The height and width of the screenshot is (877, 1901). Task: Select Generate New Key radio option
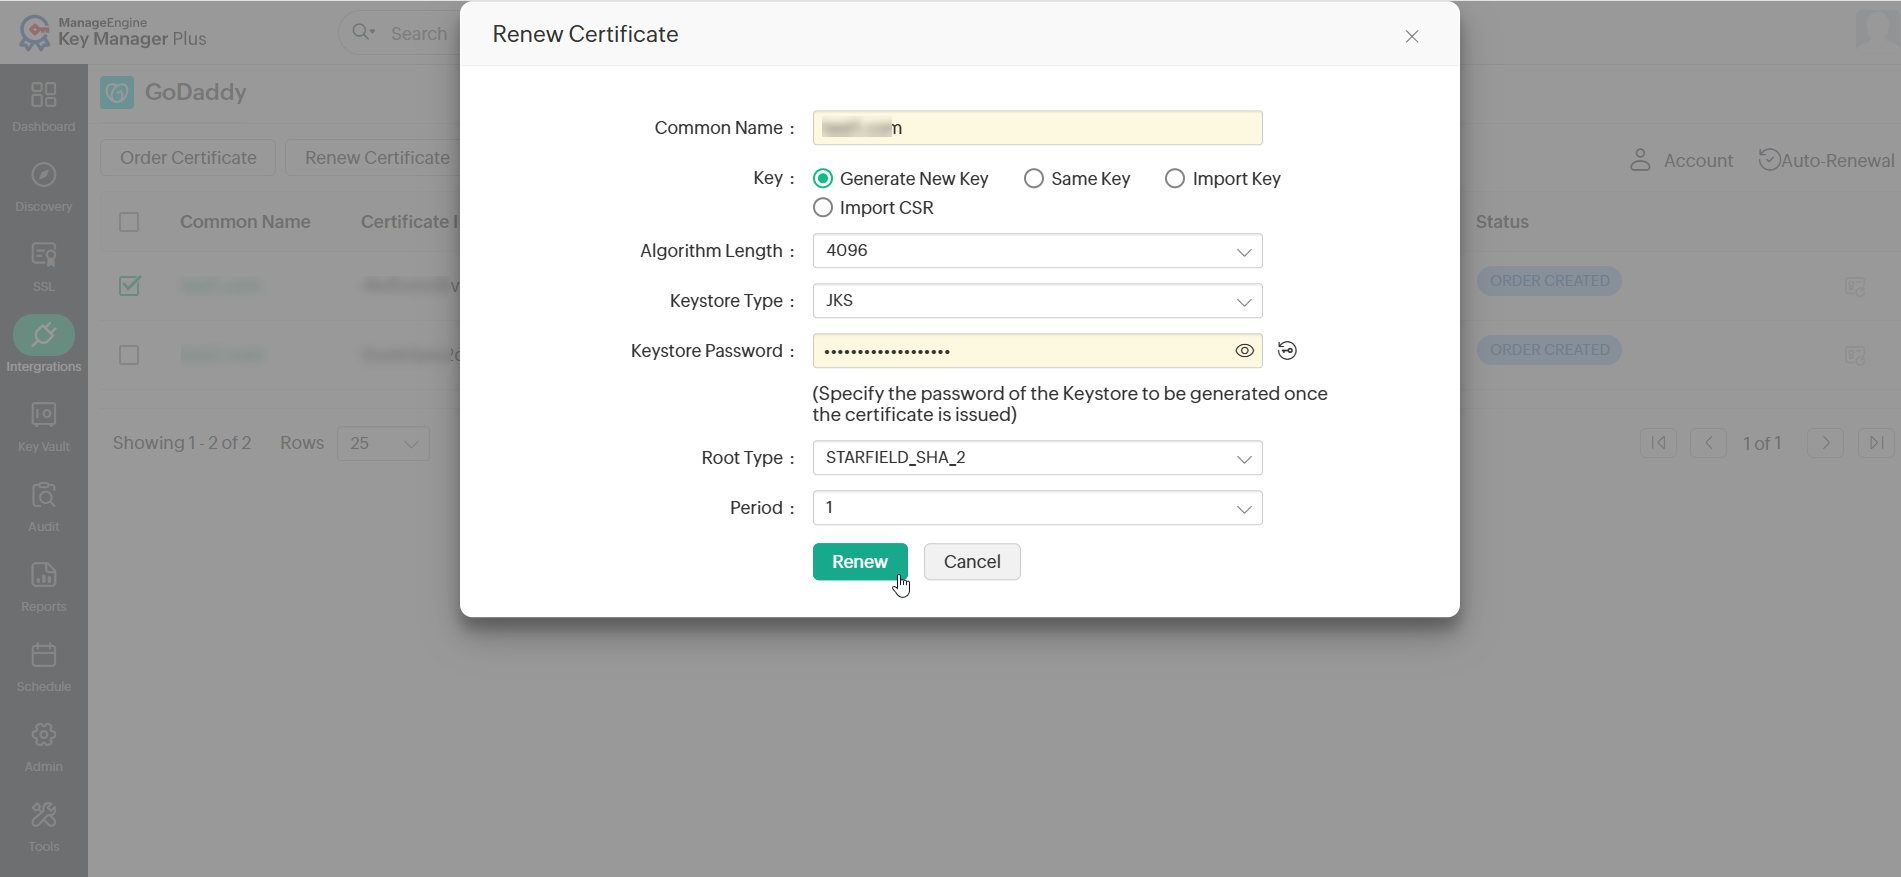pos(823,178)
